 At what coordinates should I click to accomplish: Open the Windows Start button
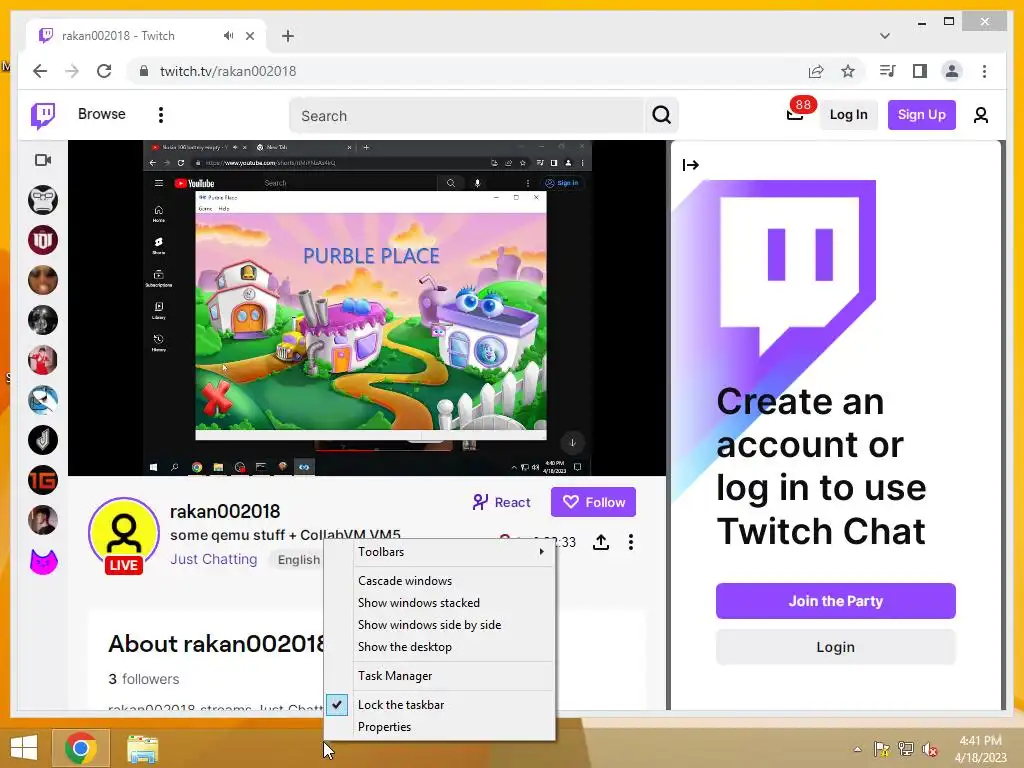coord(24,748)
